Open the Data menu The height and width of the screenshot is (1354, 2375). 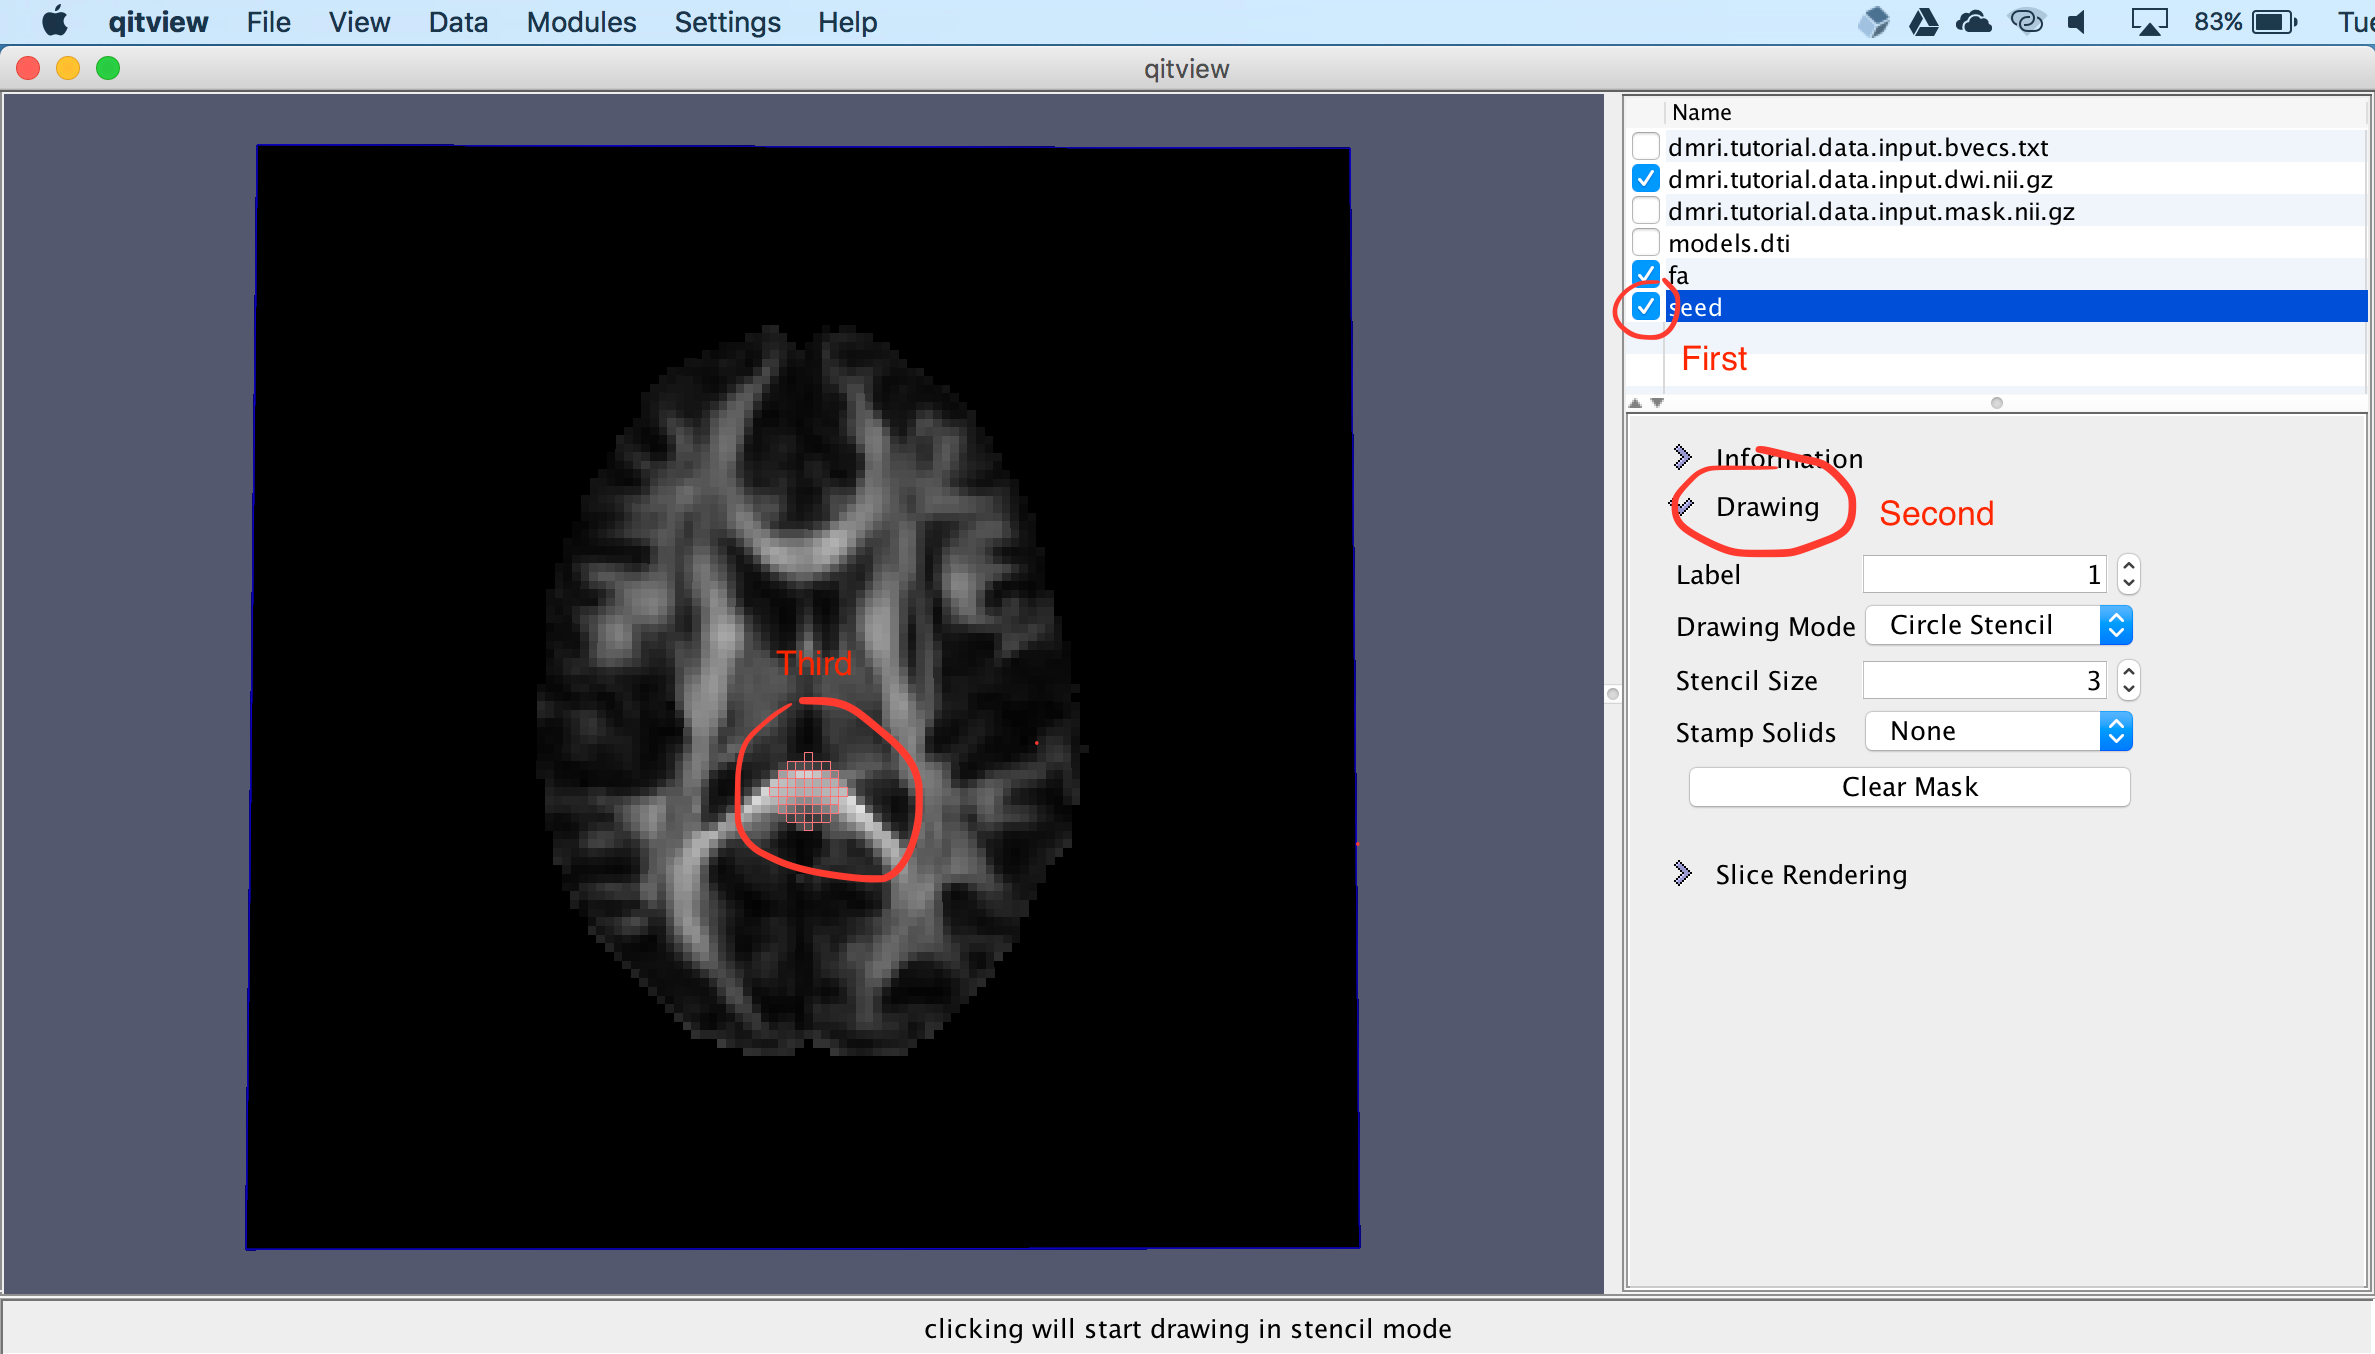coord(458,22)
